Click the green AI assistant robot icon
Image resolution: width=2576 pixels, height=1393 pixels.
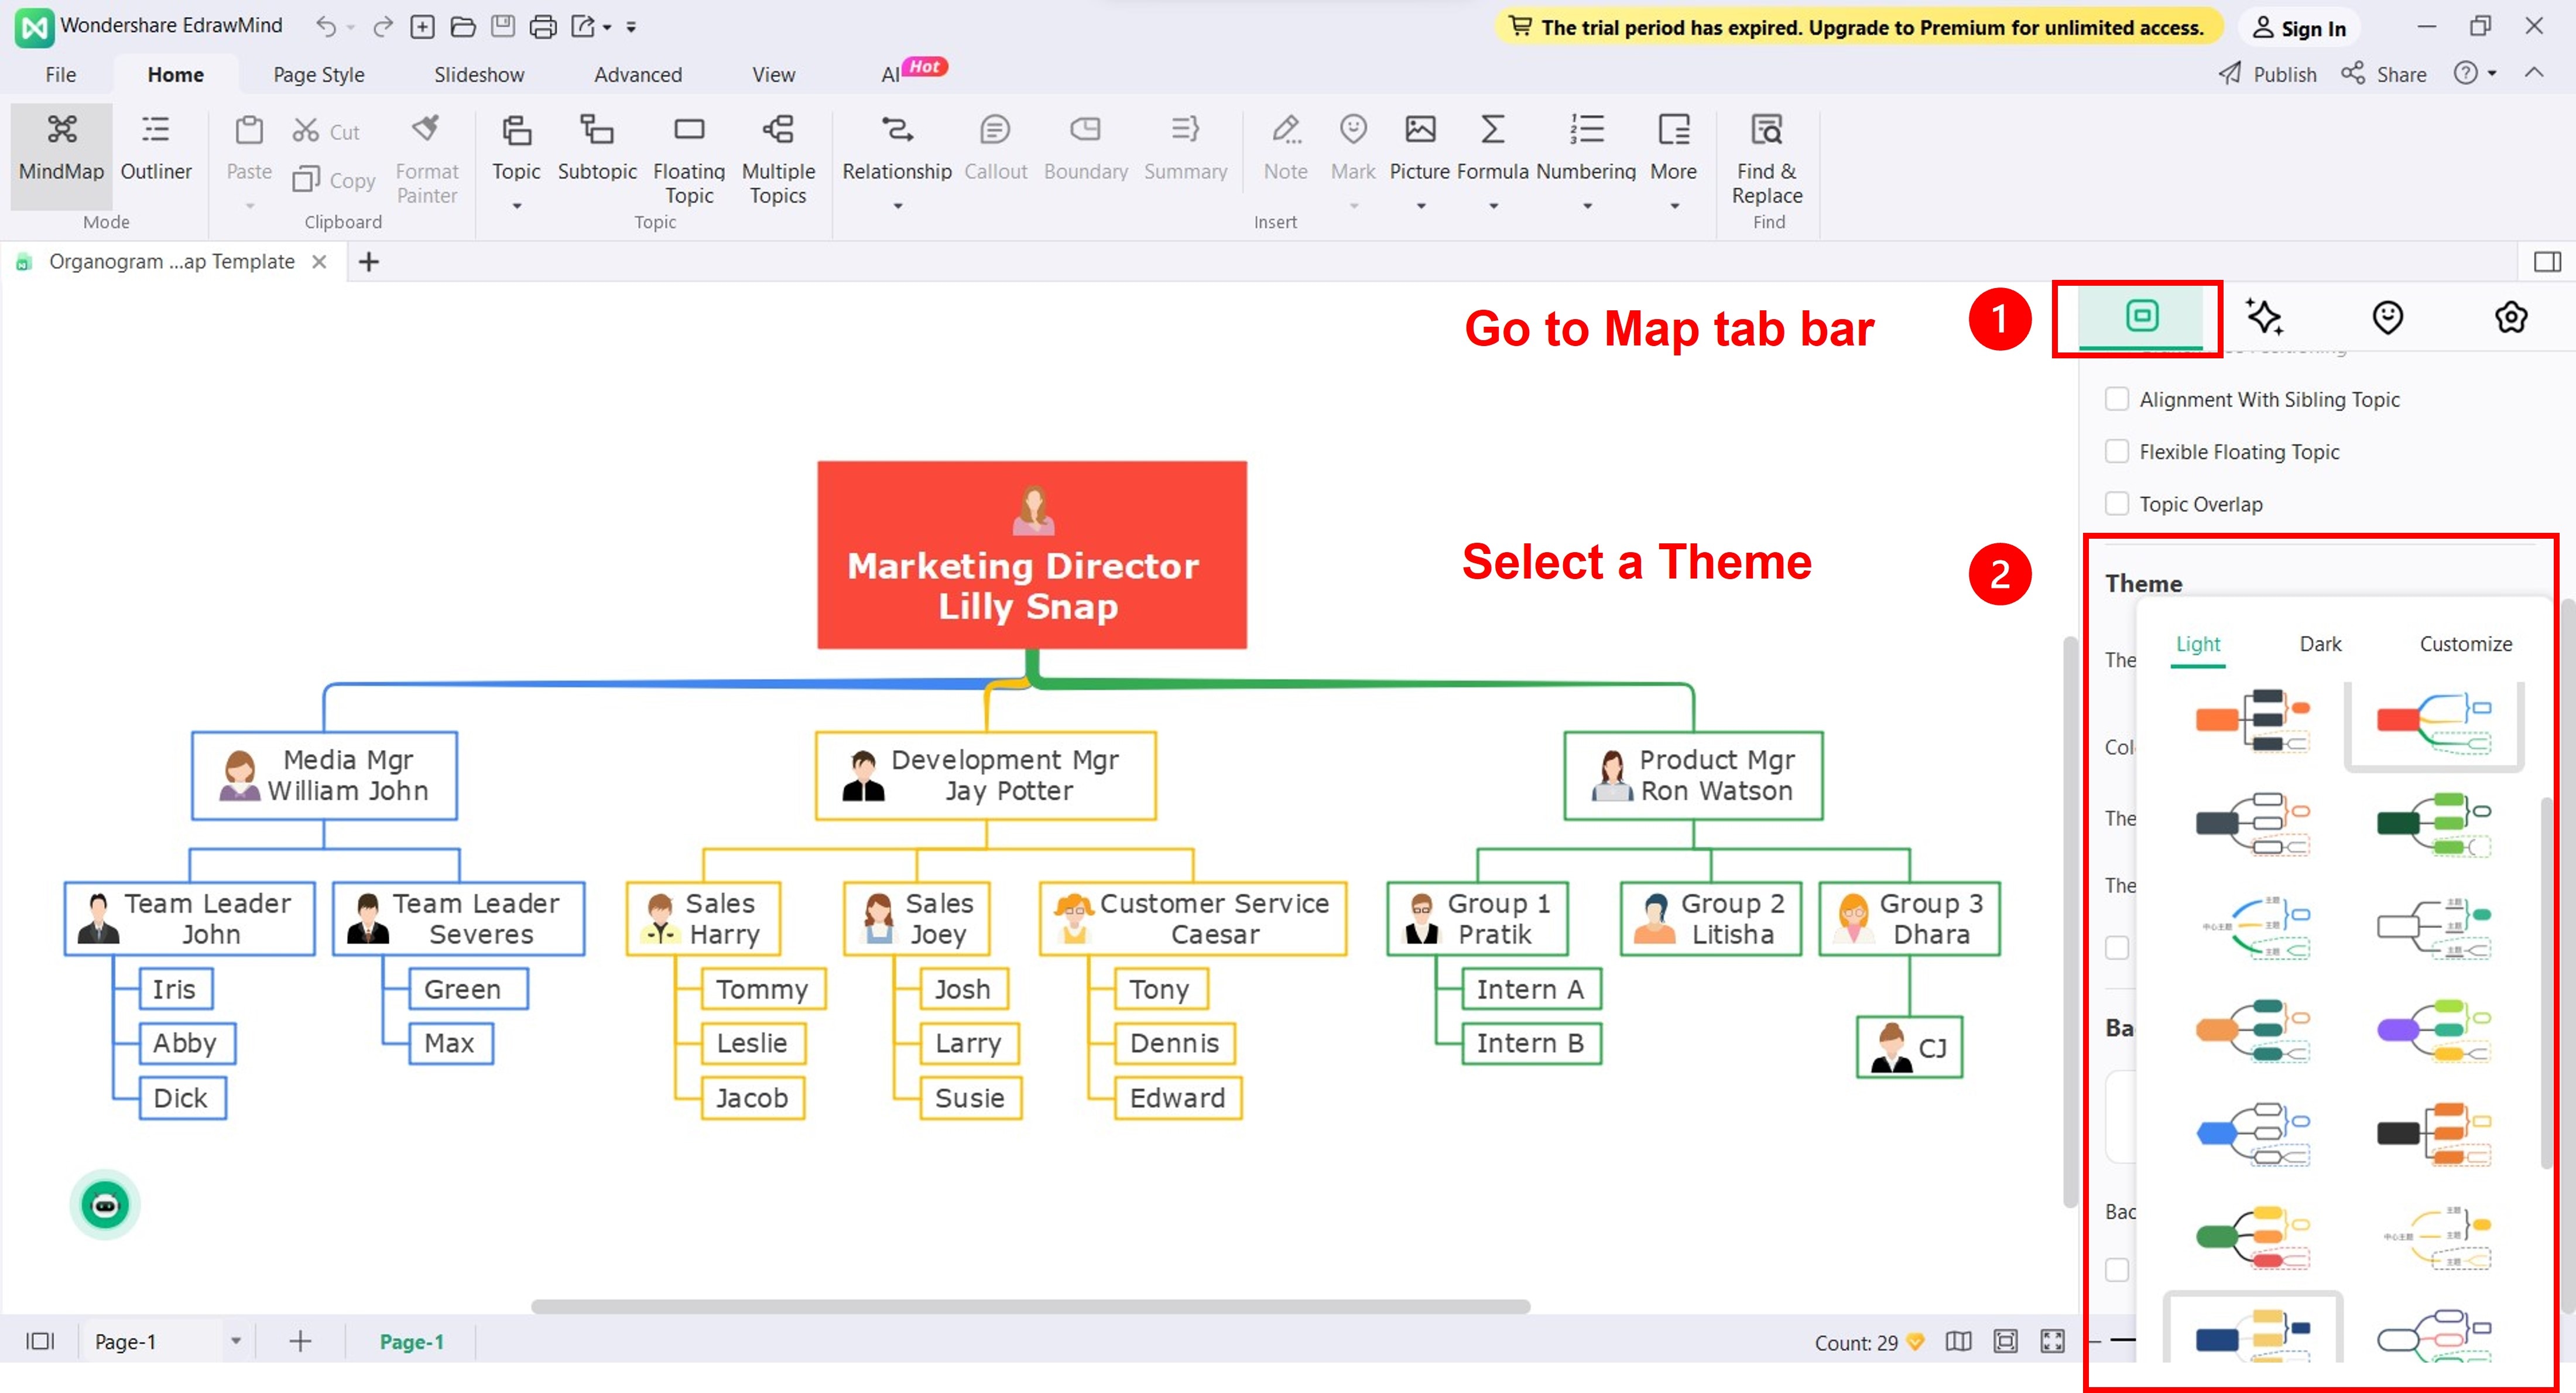(x=105, y=1205)
